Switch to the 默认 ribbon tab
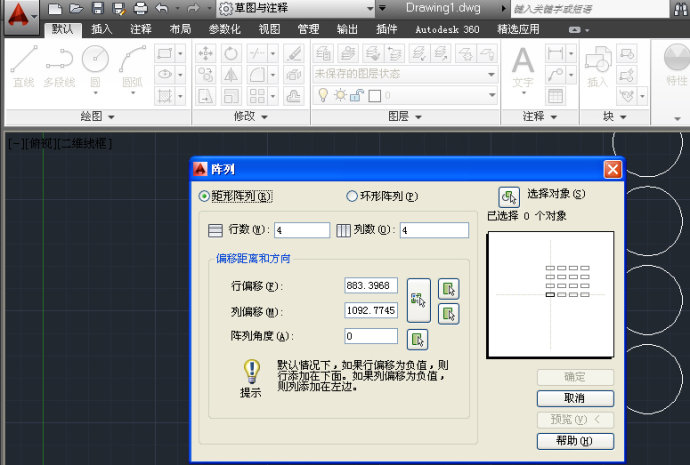The height and width of the screenshot is (465, 690). pos(62,29)
